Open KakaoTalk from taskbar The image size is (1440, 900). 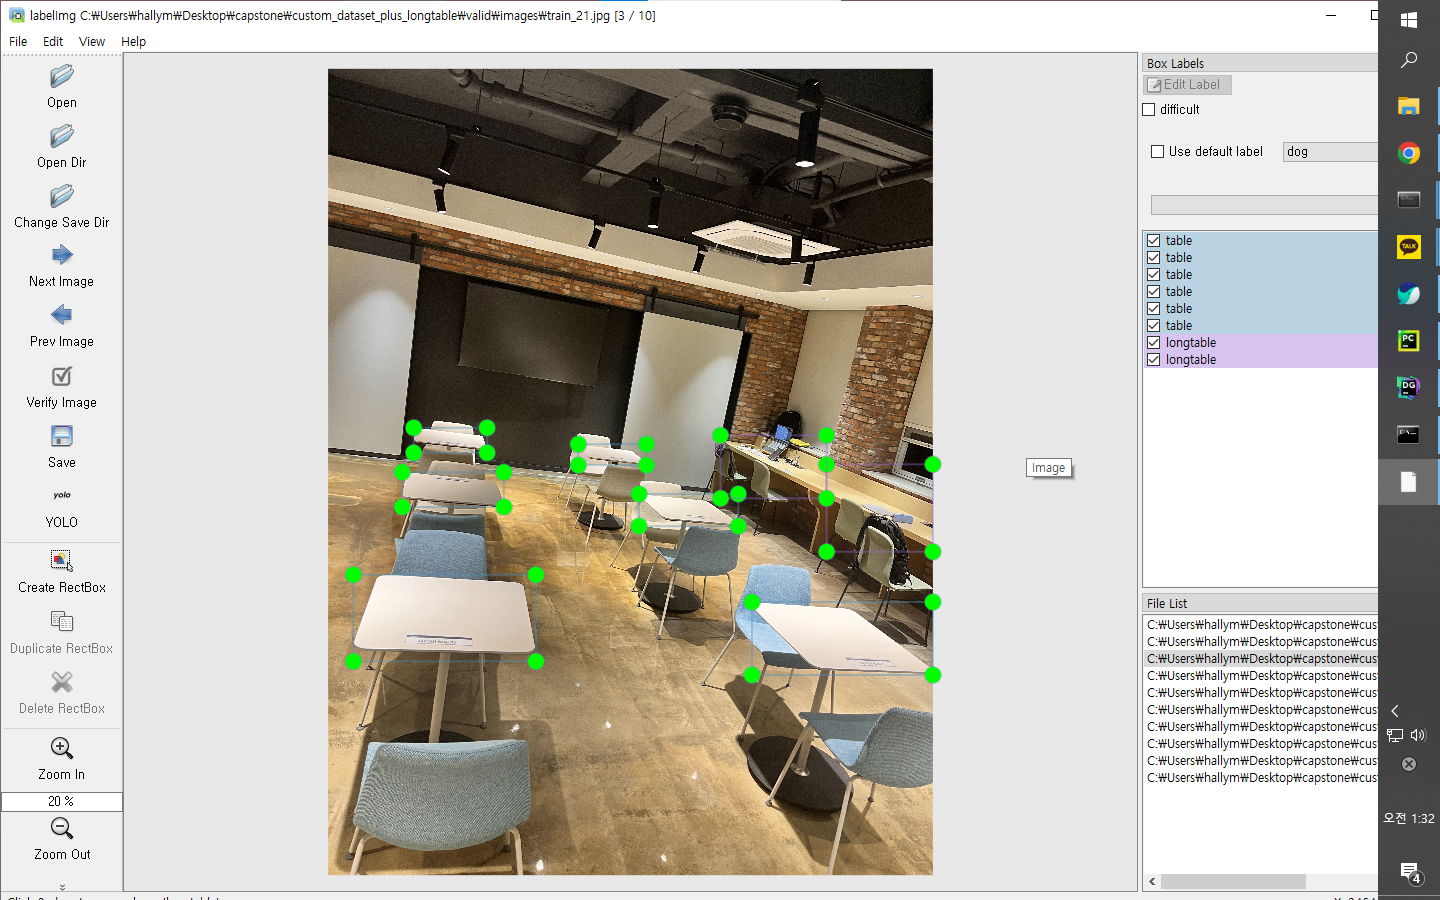point(1409,246)
